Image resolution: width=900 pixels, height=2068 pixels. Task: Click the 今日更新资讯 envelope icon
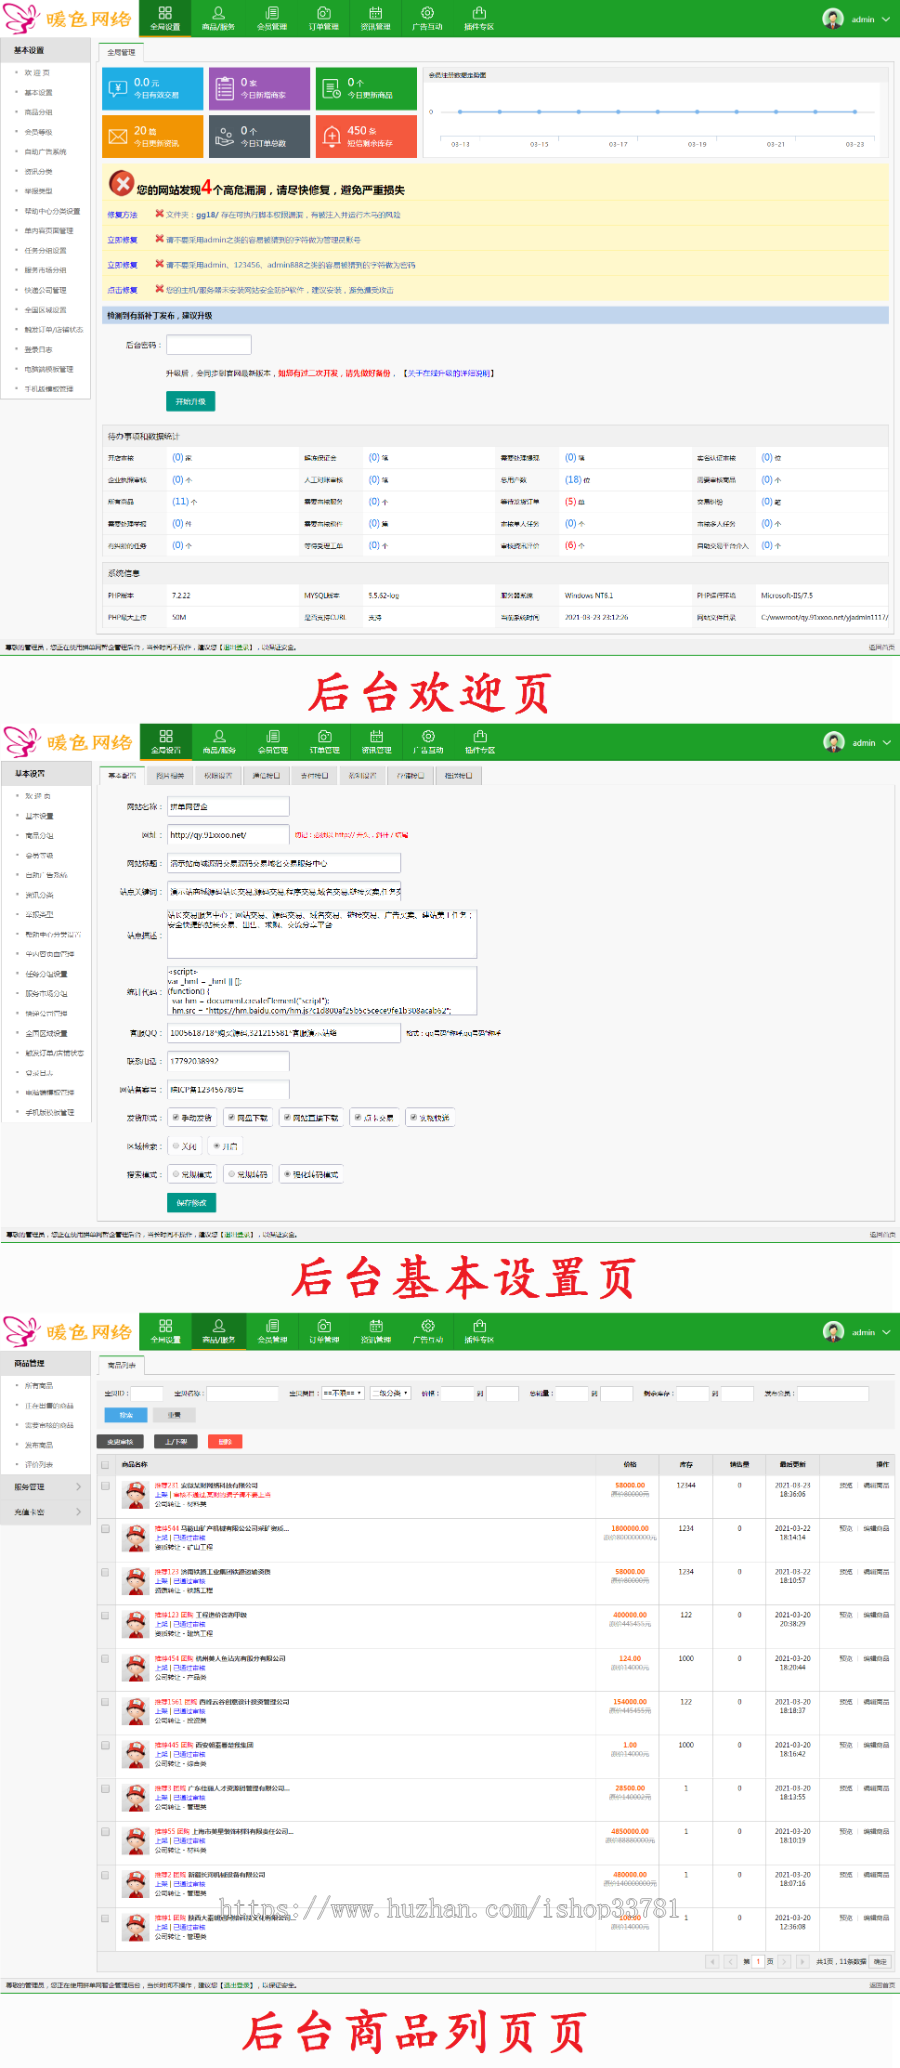[x=118, y=137]
